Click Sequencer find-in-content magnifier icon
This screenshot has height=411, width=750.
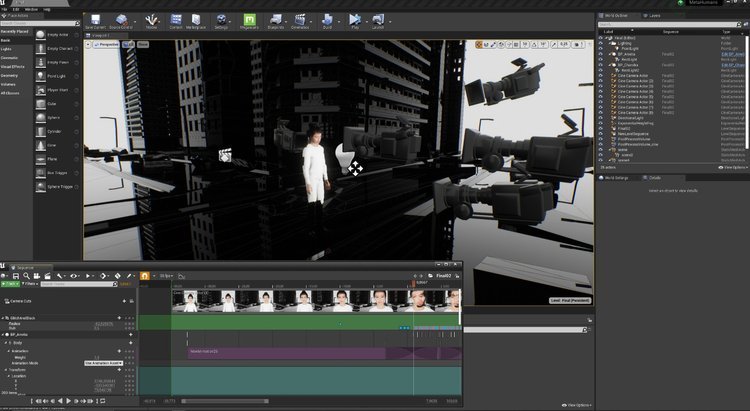tap(26, 276)
